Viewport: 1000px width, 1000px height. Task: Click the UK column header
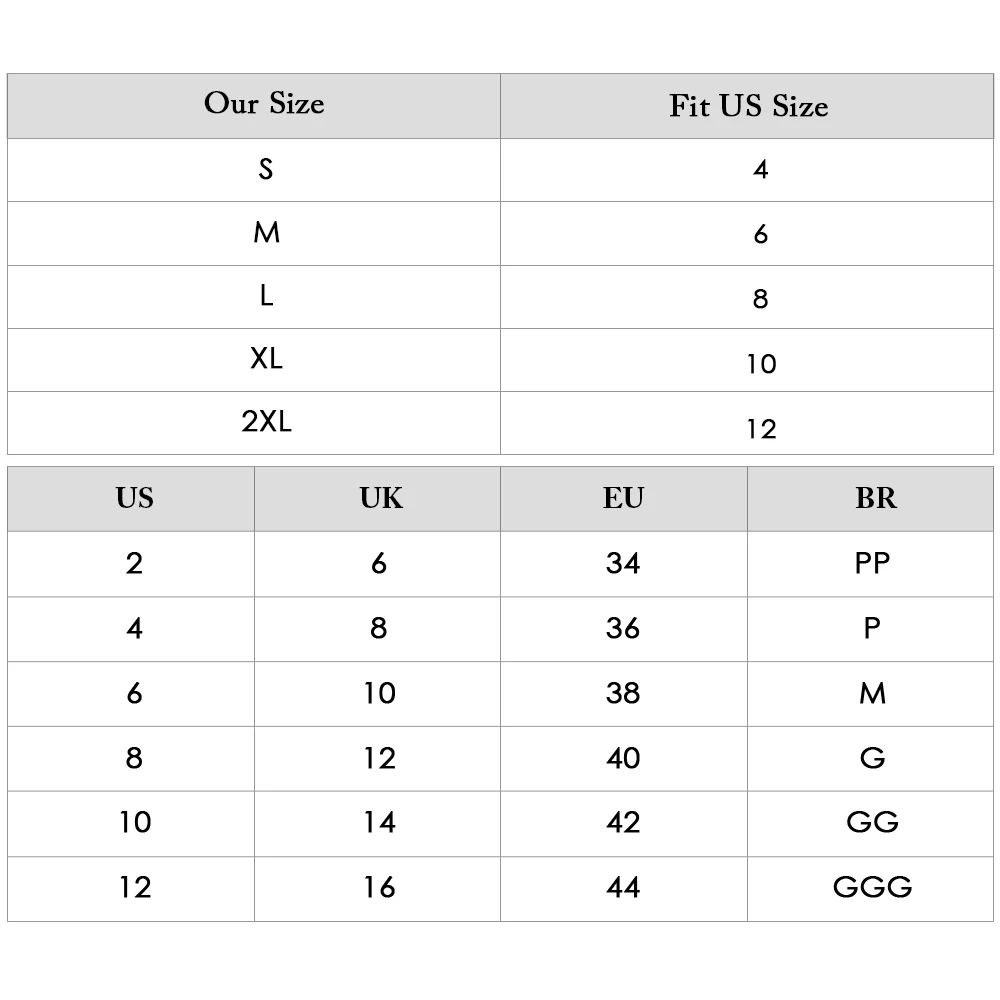[x=378, y=499]
